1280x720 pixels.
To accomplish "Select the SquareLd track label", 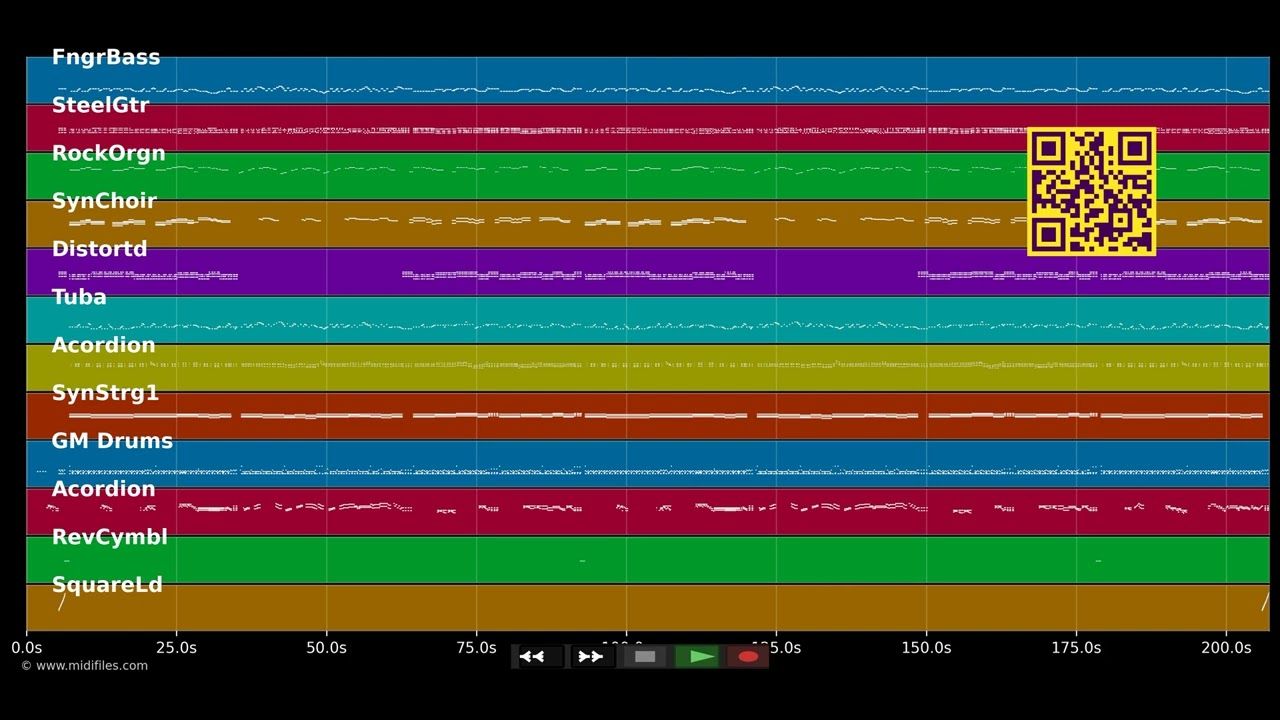I will coord(107,585).
